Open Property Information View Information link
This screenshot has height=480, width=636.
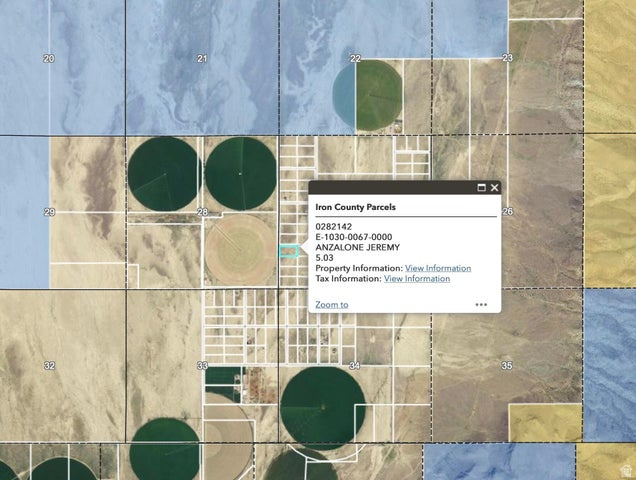[438, 268]
